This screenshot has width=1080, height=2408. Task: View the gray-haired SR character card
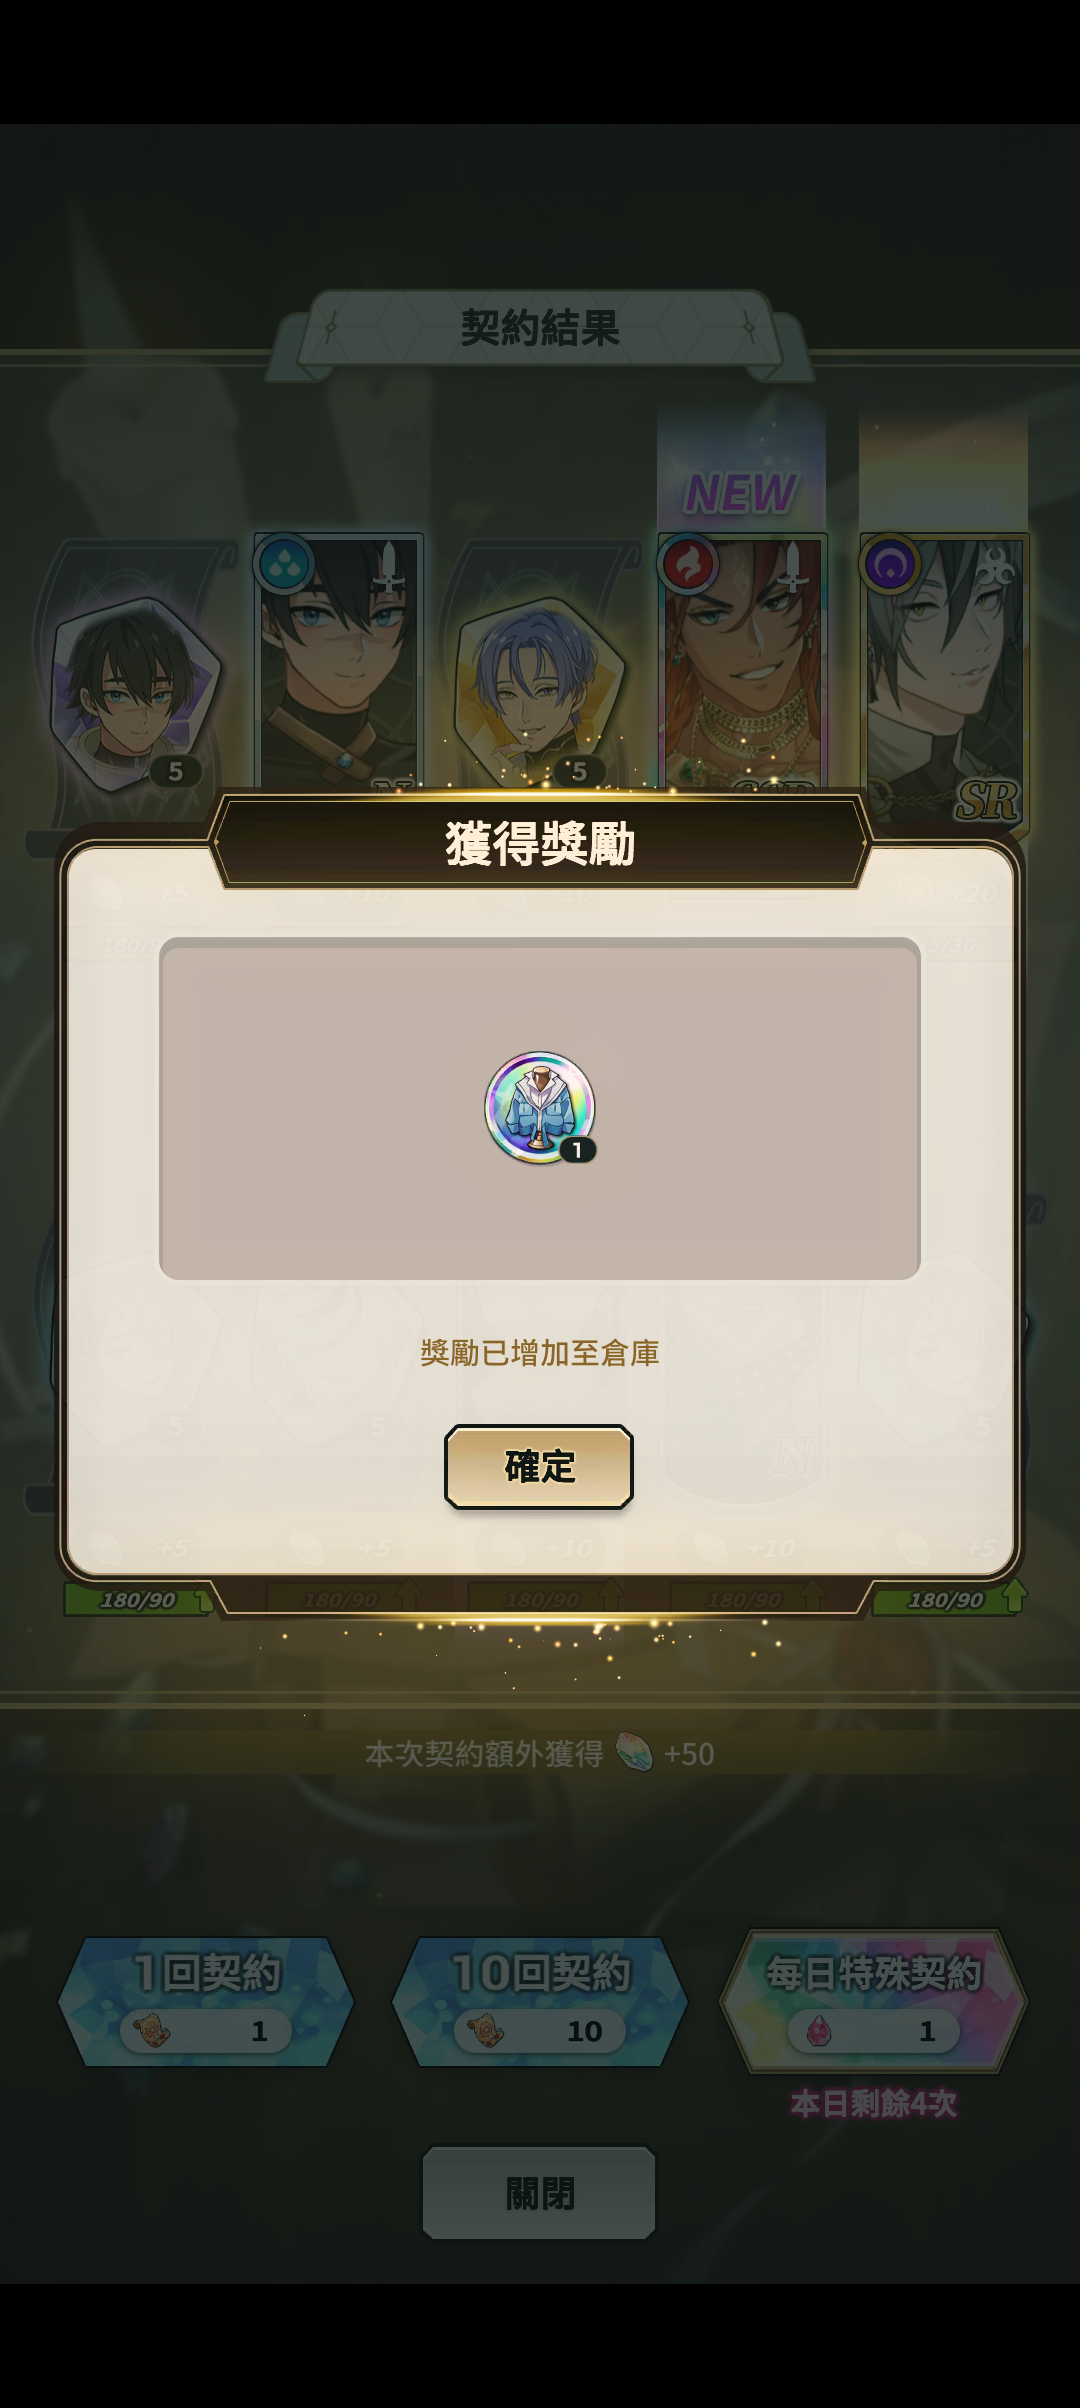tap(944, 680)
